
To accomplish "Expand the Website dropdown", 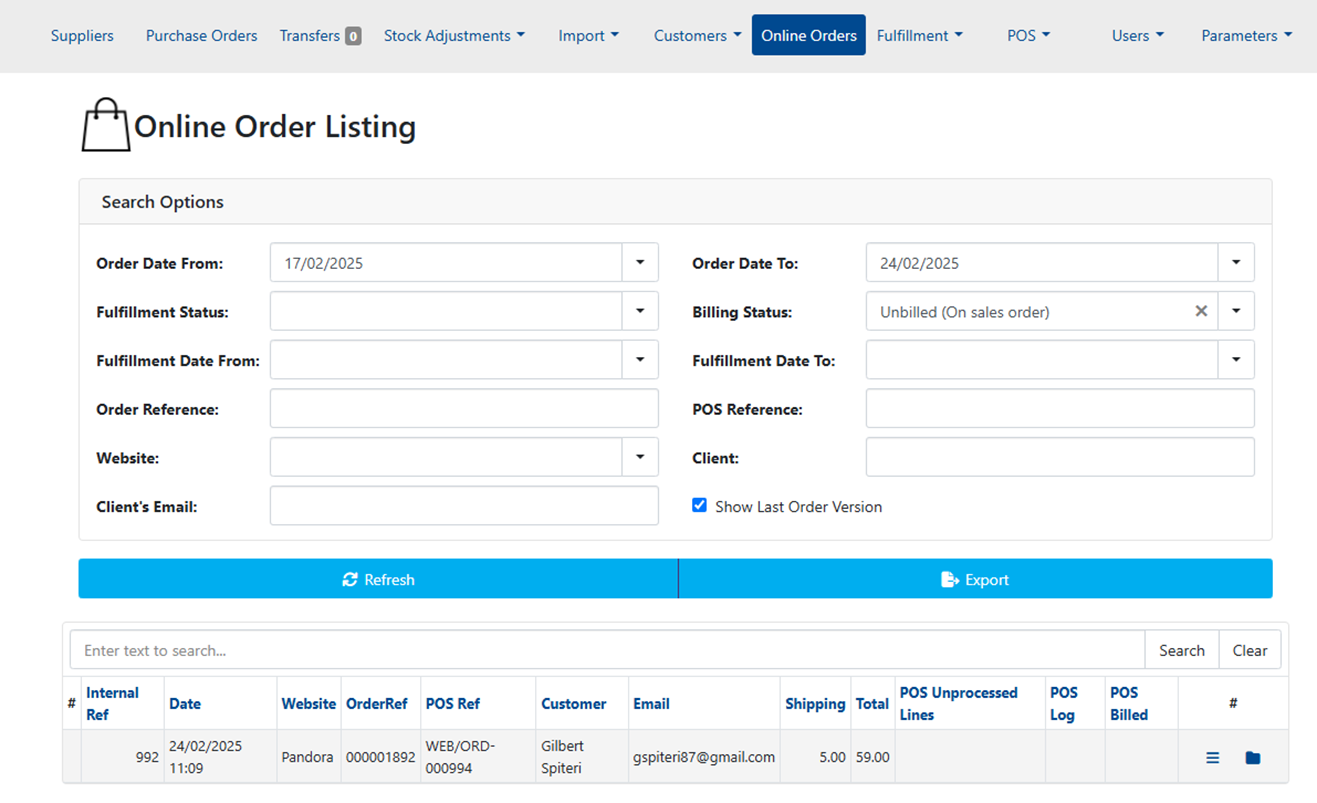I will 640,457.
